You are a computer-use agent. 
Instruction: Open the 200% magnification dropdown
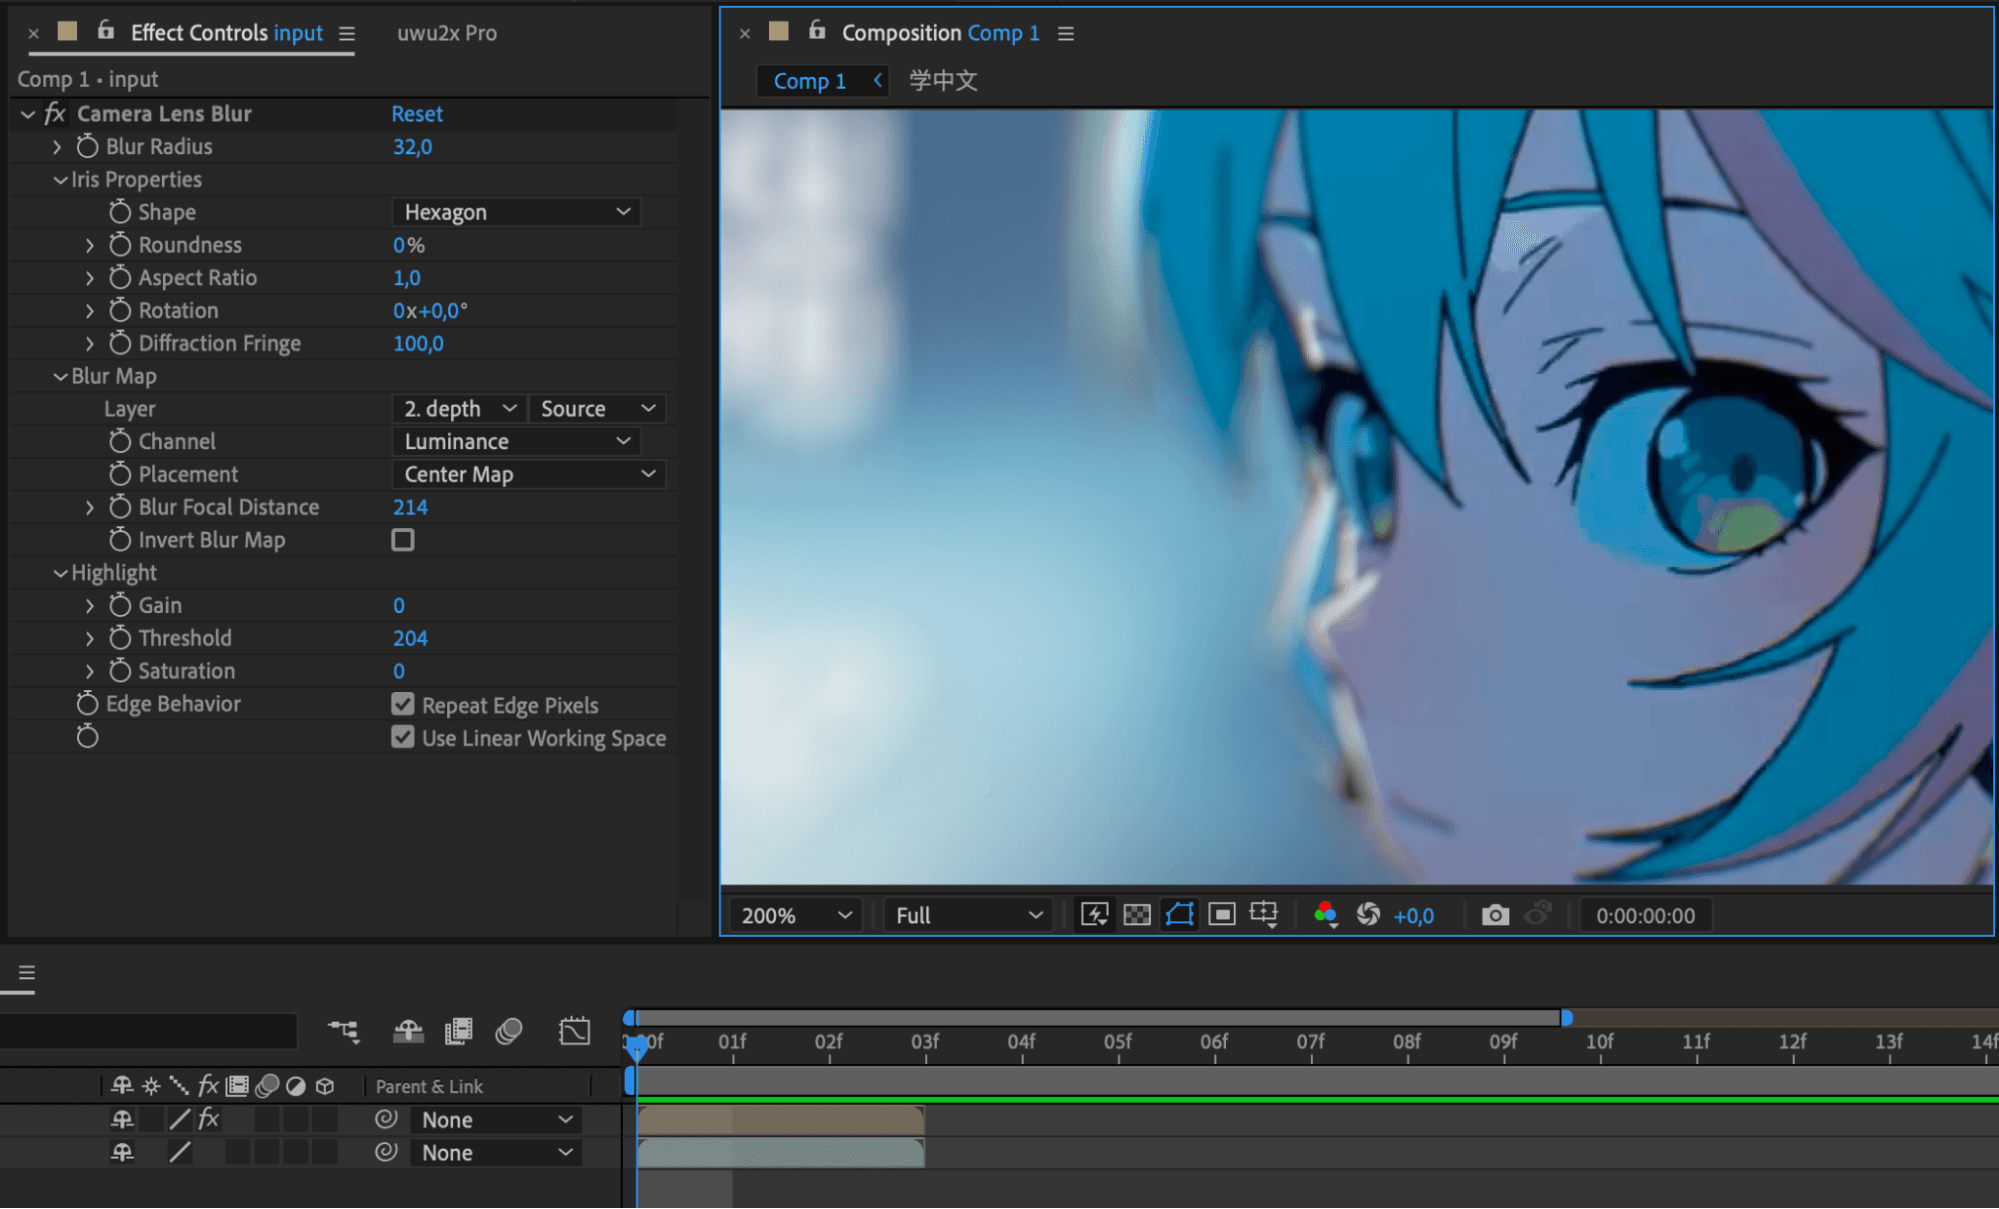pos(796,915)
